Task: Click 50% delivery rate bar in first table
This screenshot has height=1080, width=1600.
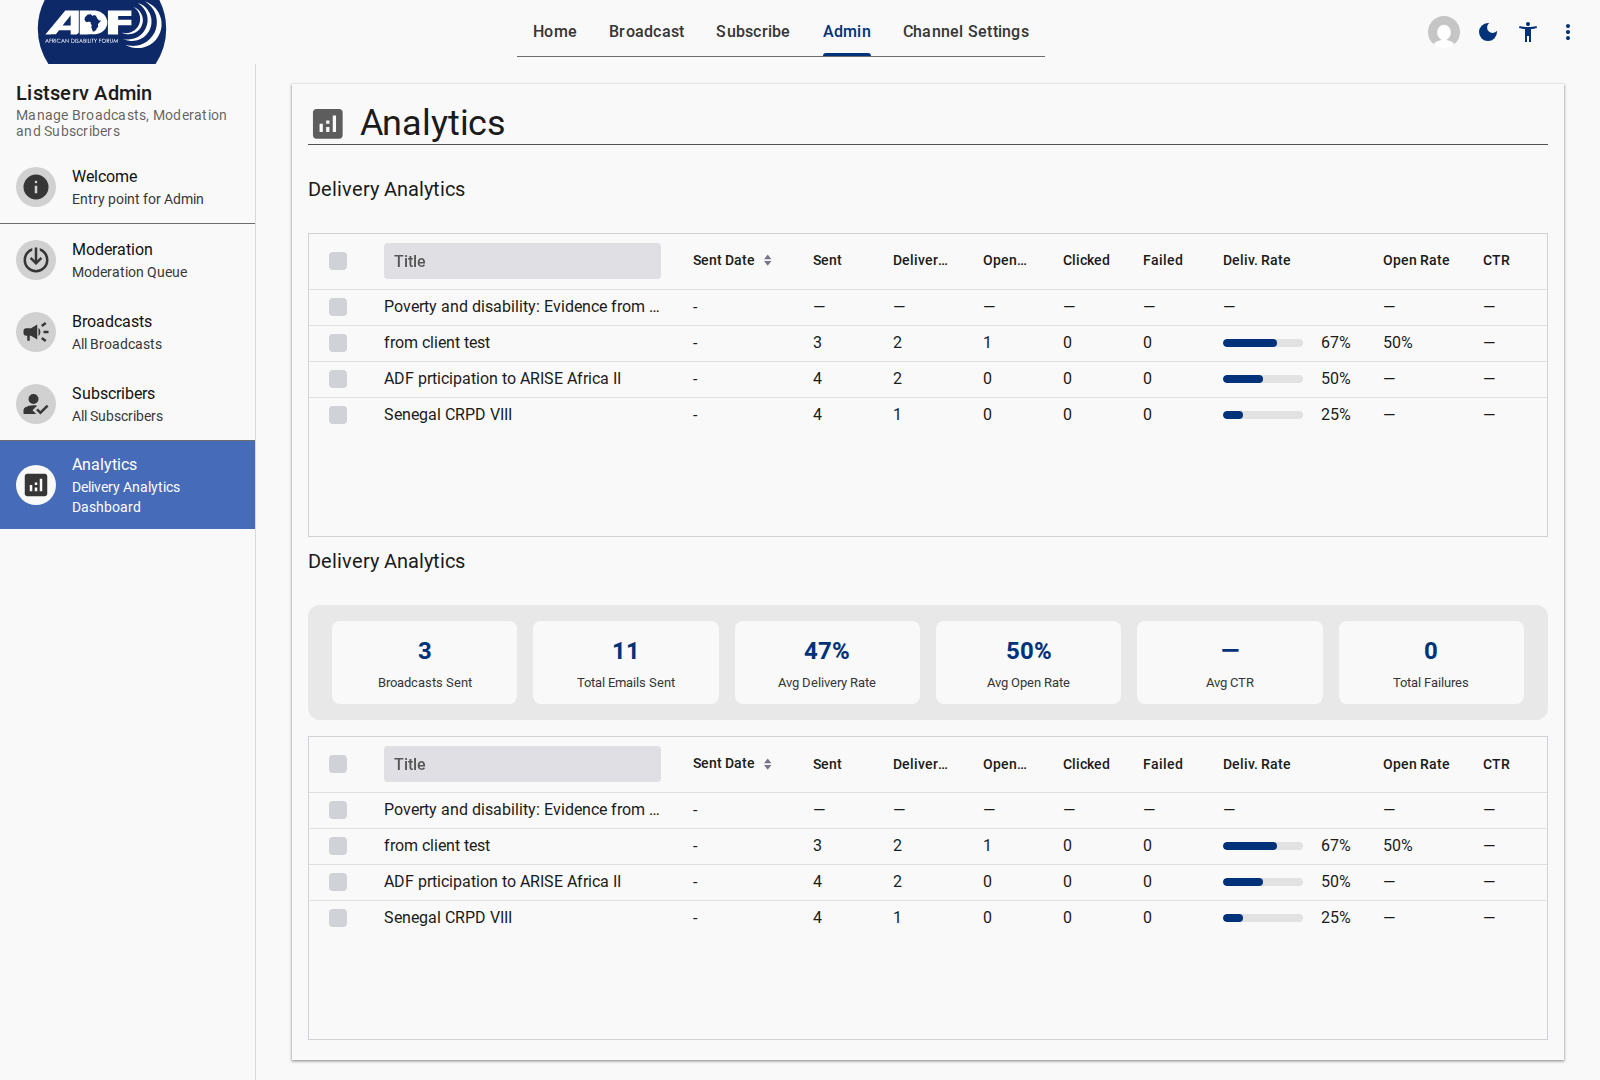Action: [1262, 379]
